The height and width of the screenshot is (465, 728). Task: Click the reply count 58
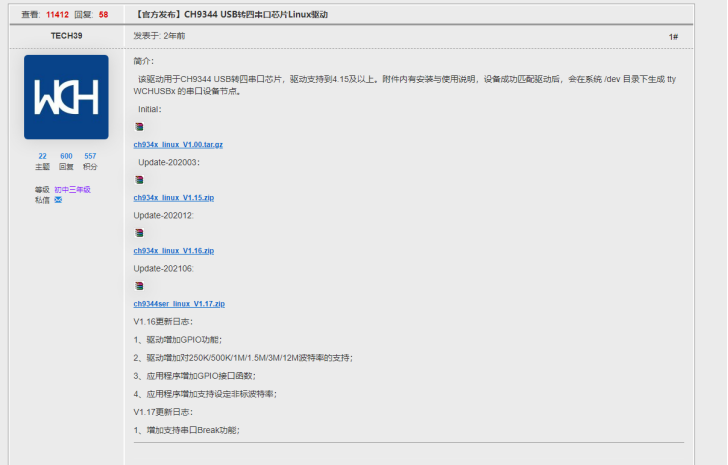(104, 15)
